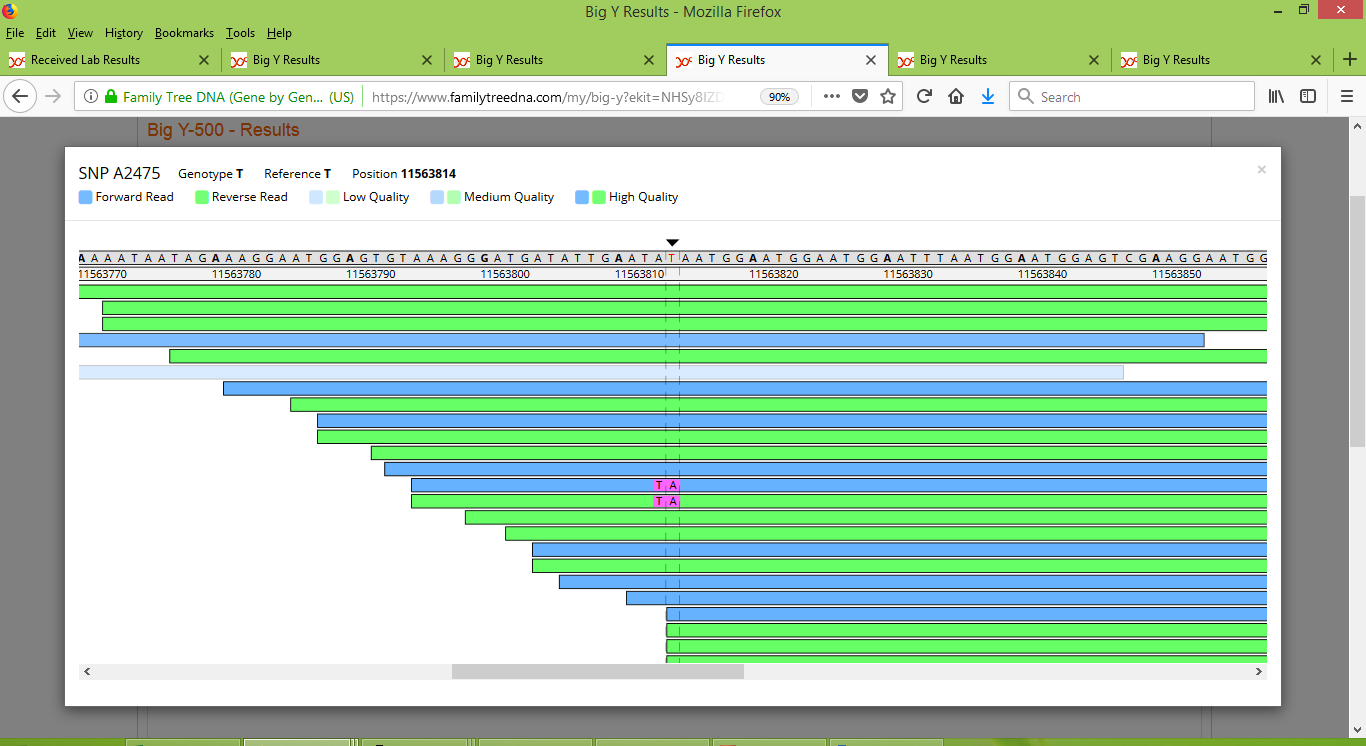
Task: Click the horizontal scrollbar thumb in viewer
Action: (598, 672)
